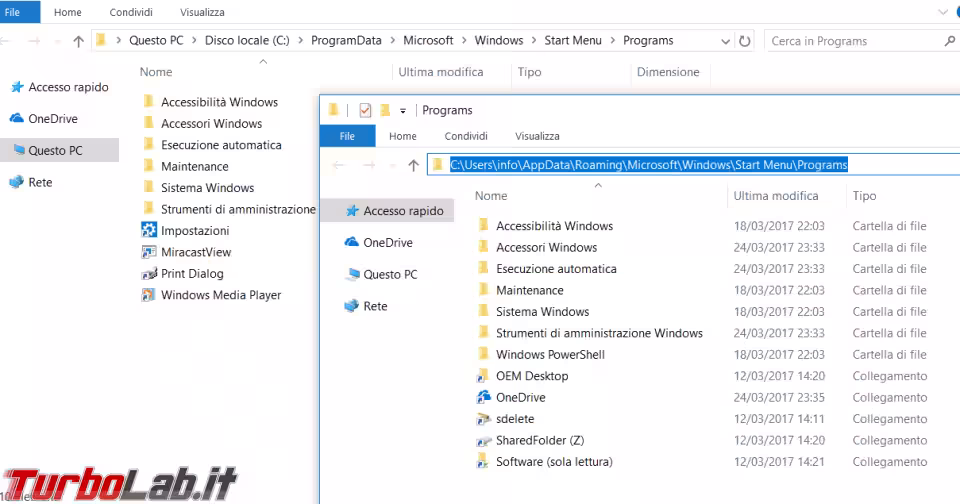Click the Esecuzione automatica folder icon in the back window

(149, 144)
